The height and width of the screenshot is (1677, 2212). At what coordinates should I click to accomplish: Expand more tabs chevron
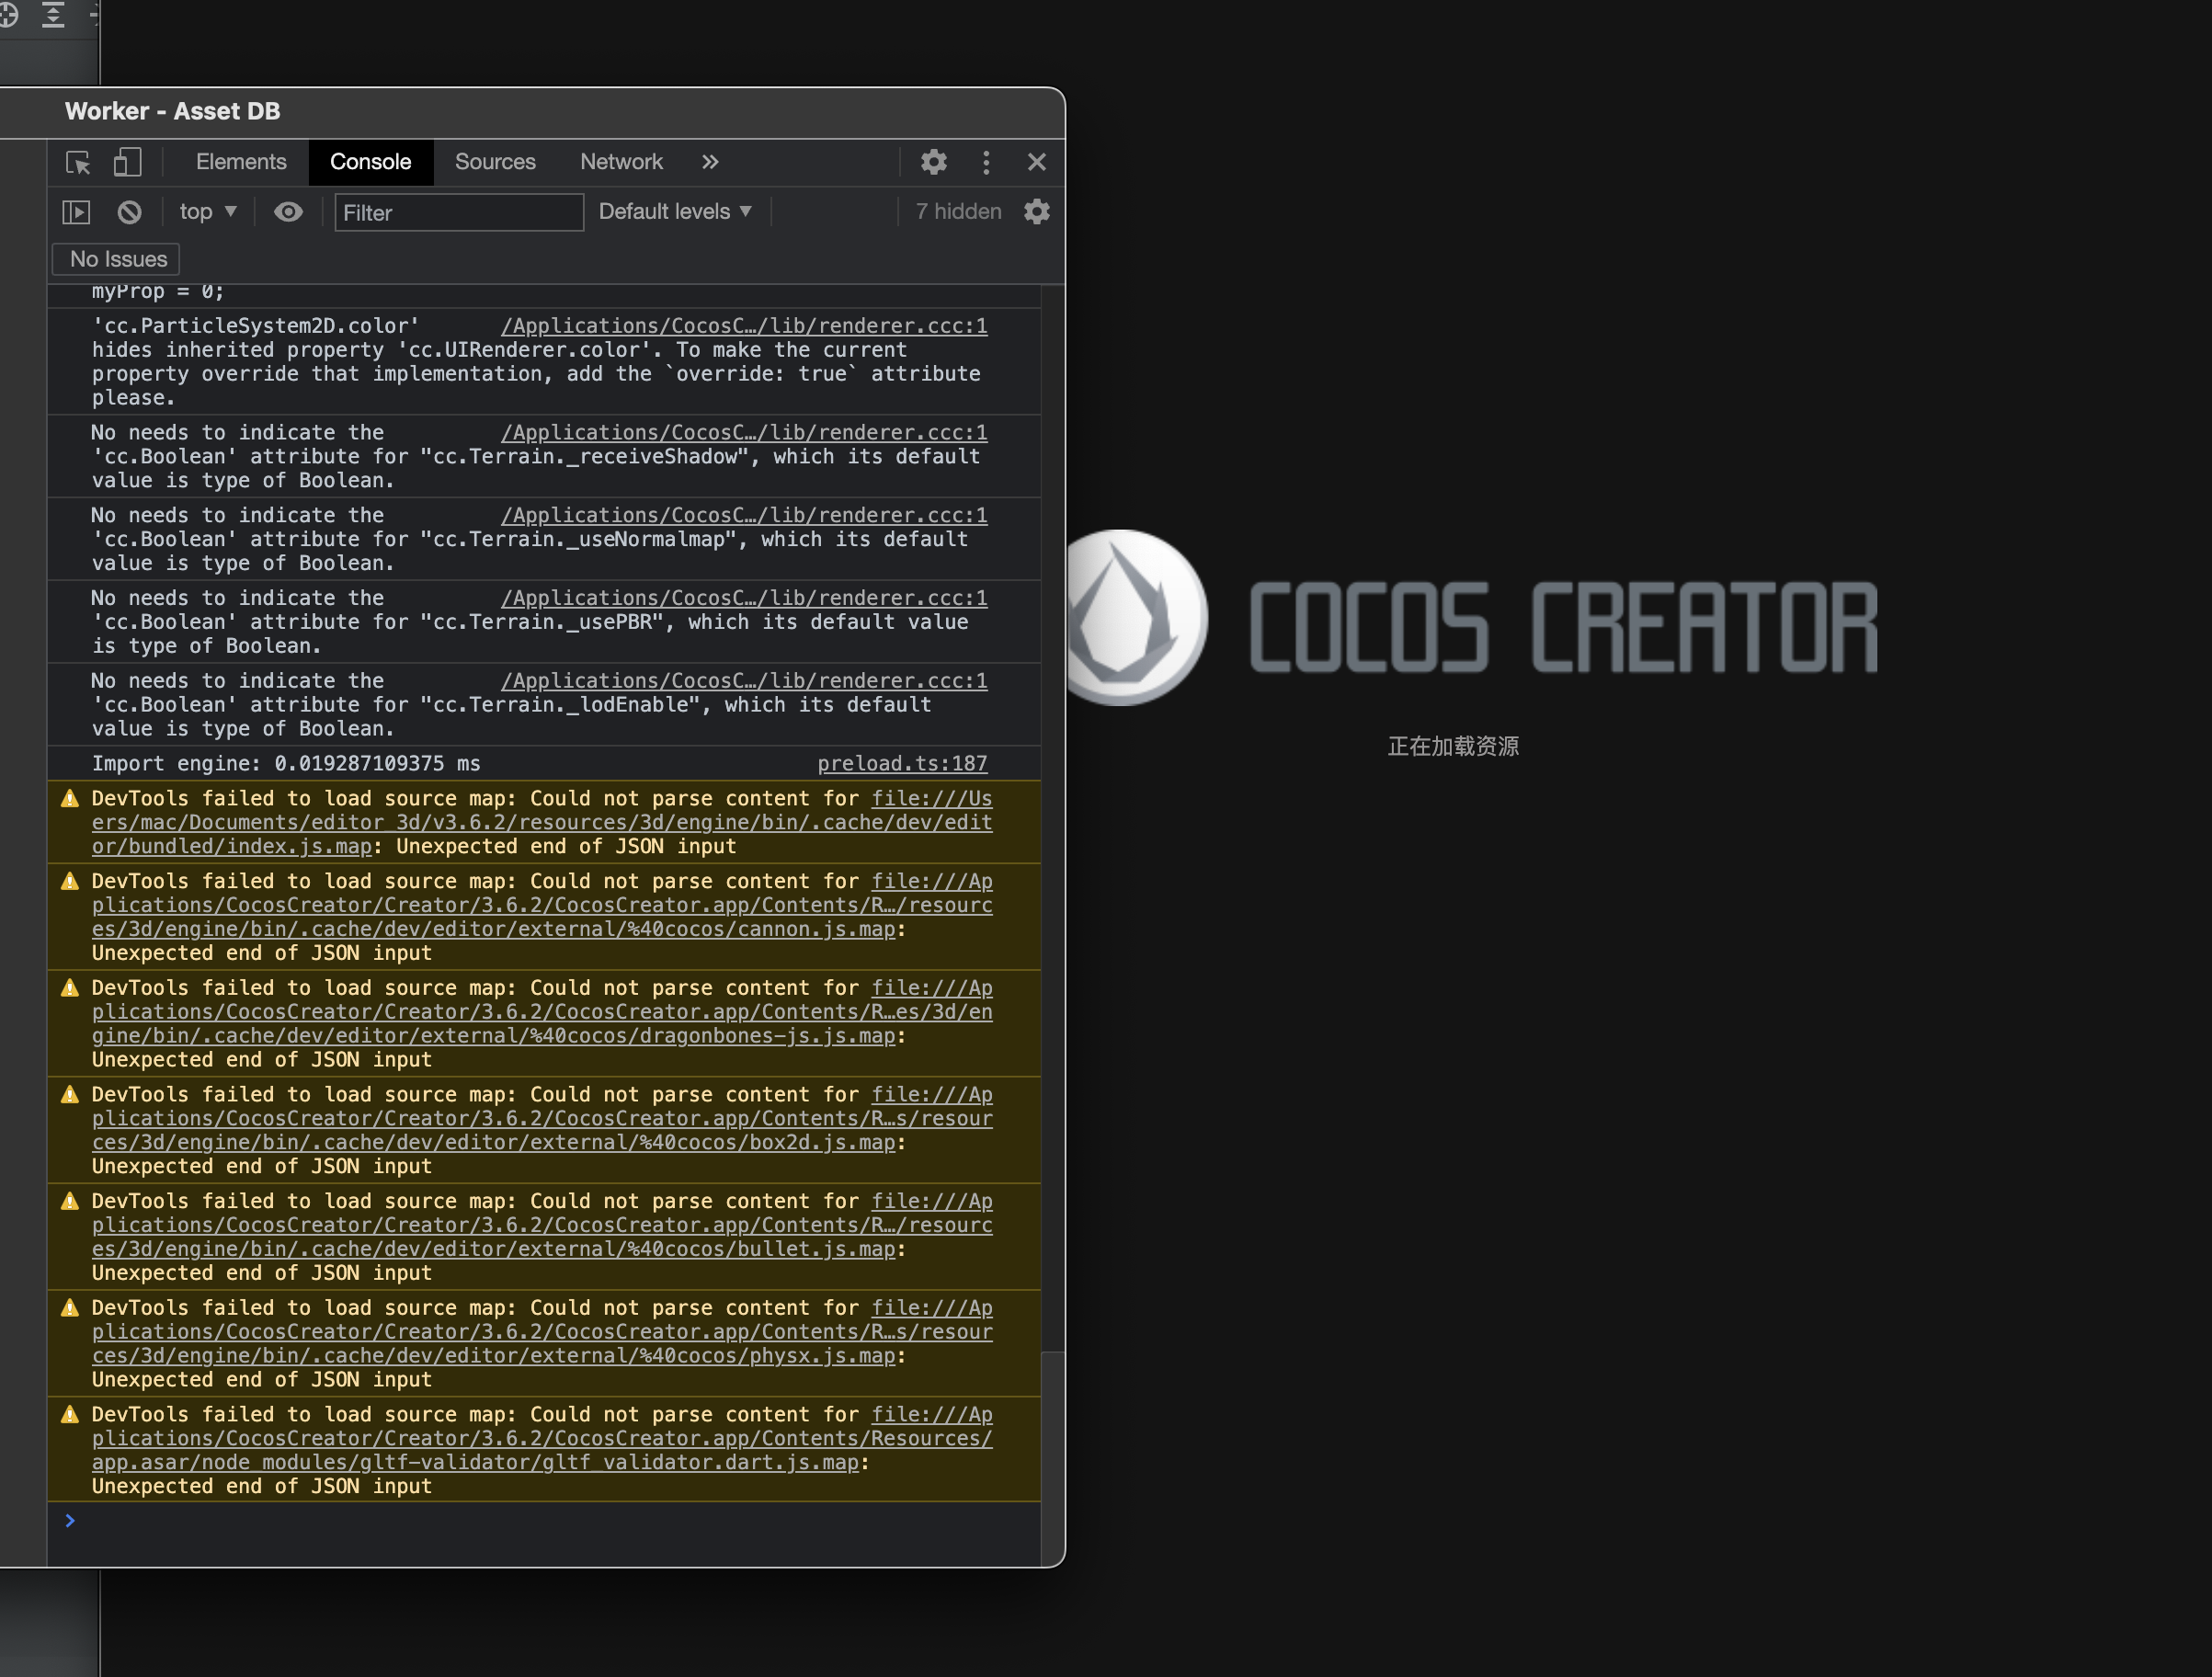click(709, 162)
